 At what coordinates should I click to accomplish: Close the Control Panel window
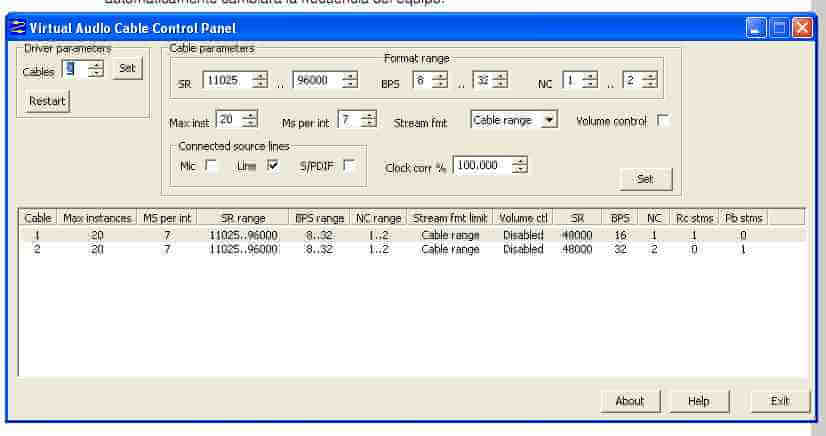(x=802, y=27)
